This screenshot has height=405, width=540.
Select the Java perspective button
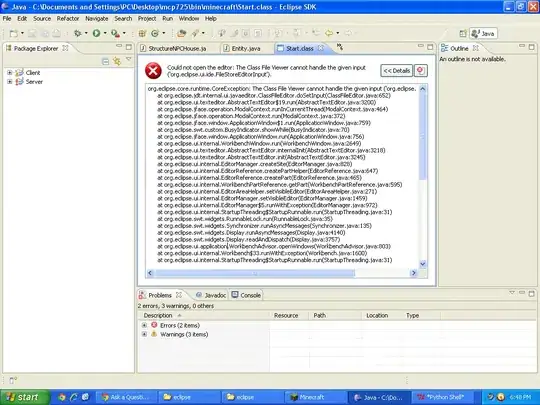click(484, 33)
